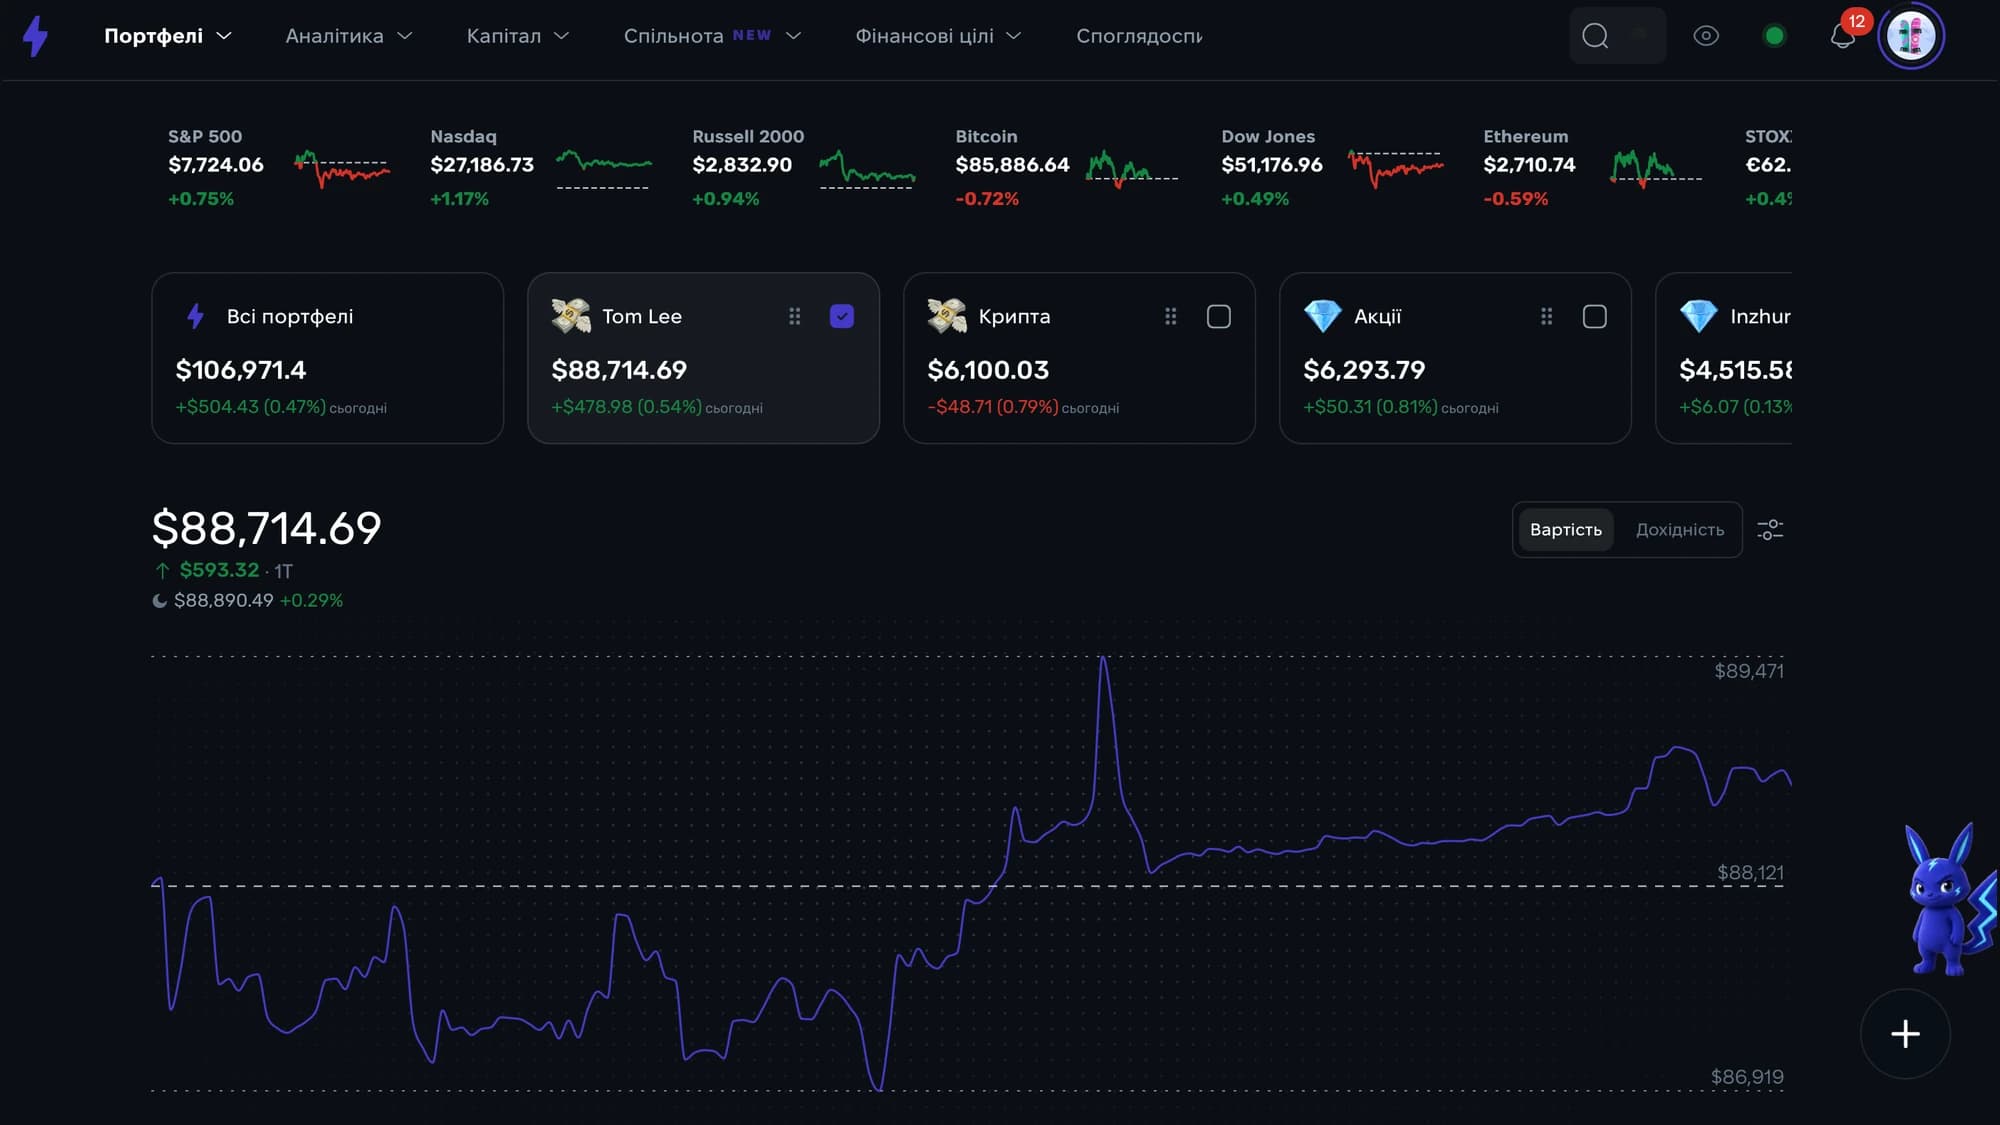This screenshot has height=1125, width=2000.
Task: Click the 1T period label
Action: pyautogui.click(x=284, y=571)
